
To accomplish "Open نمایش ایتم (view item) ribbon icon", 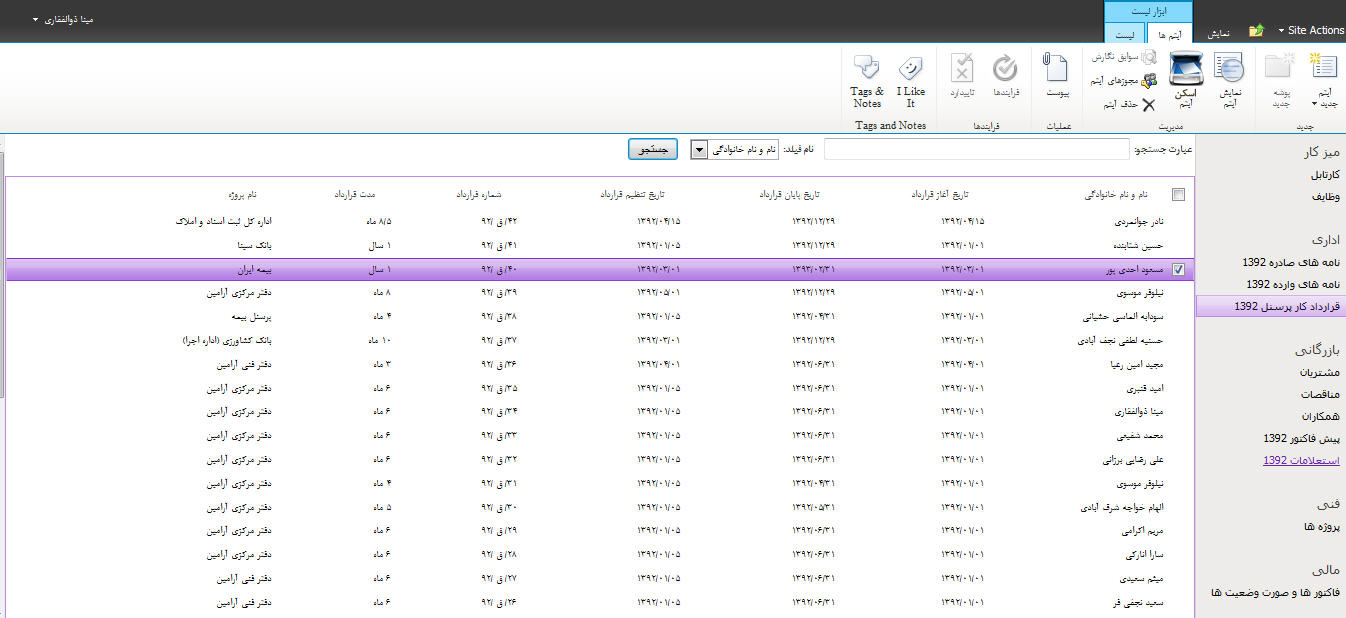I will click(1229, 67).
